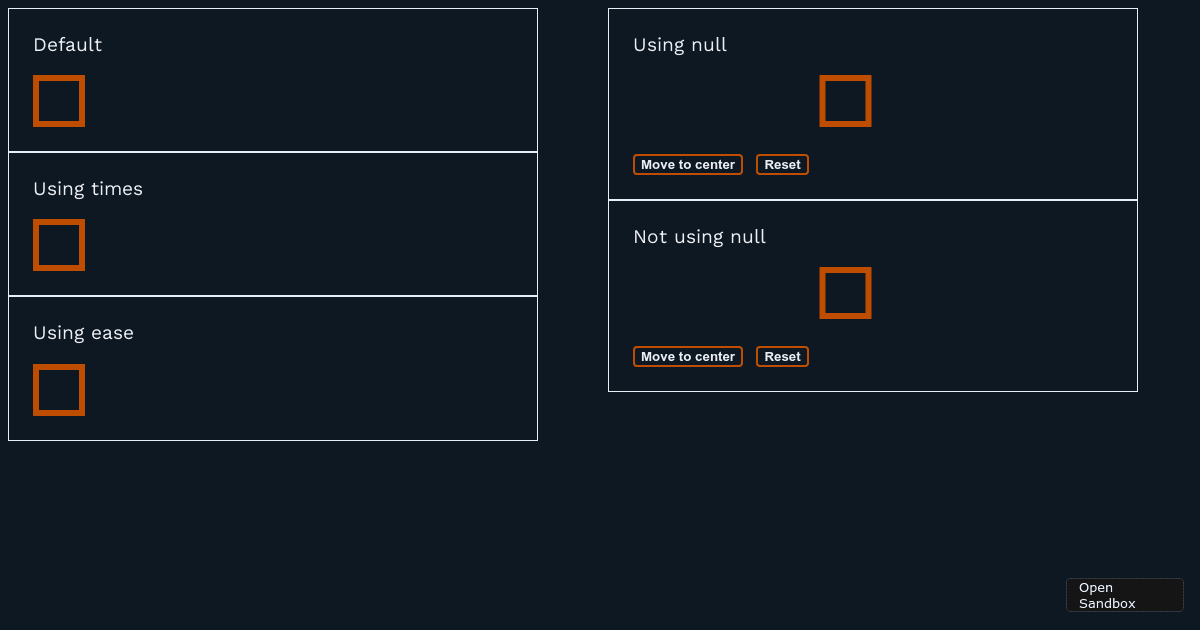Image resolution: width=1200 pixels, height=630 pixels.
Task: Click the Using times label
Action: coord(88,188)
